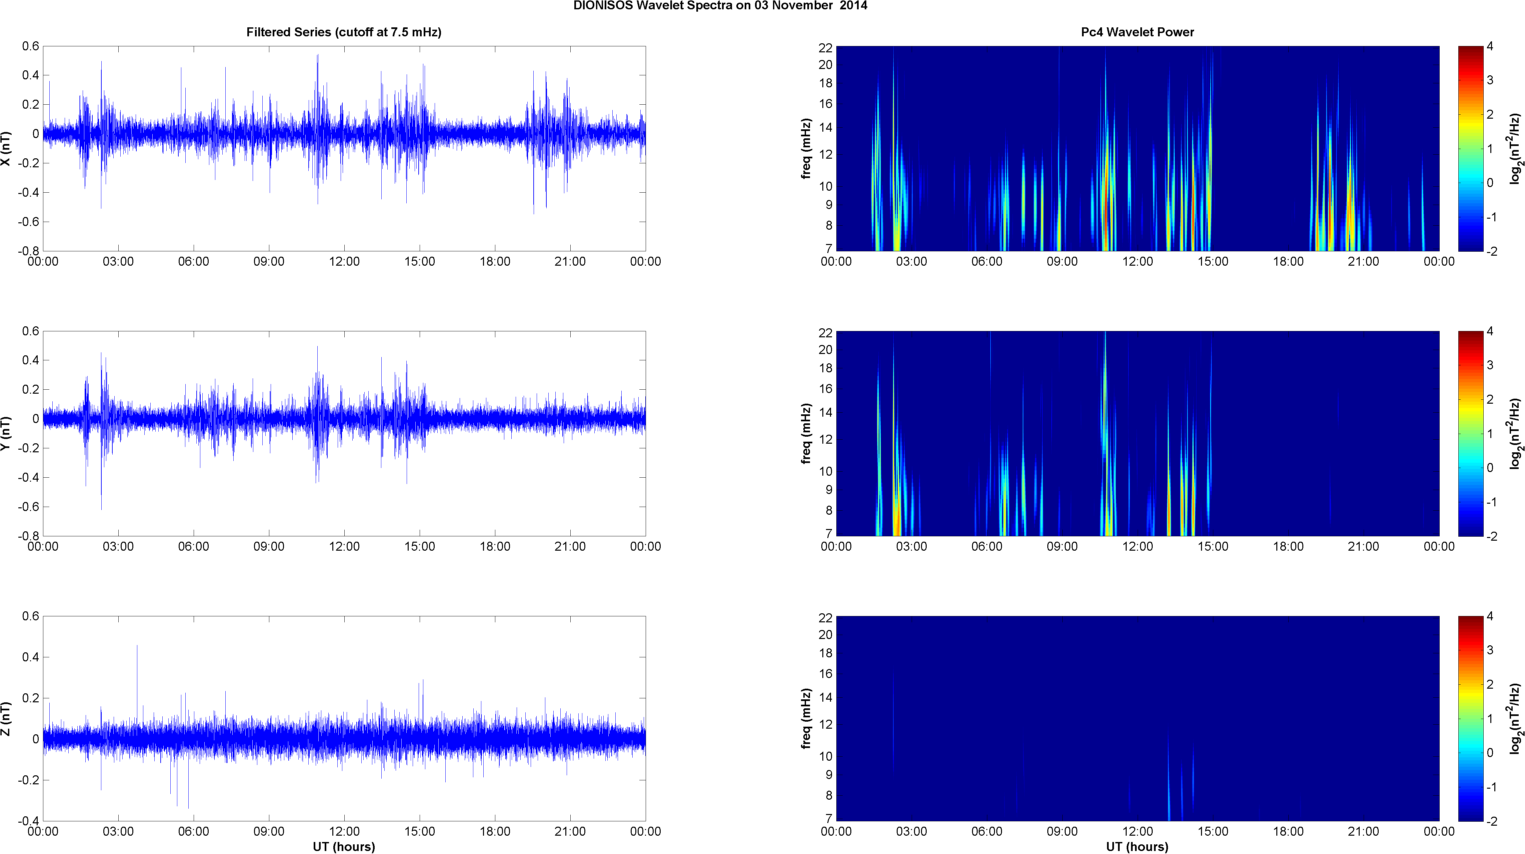Click the X component filtered time series plot

[344, 149]
